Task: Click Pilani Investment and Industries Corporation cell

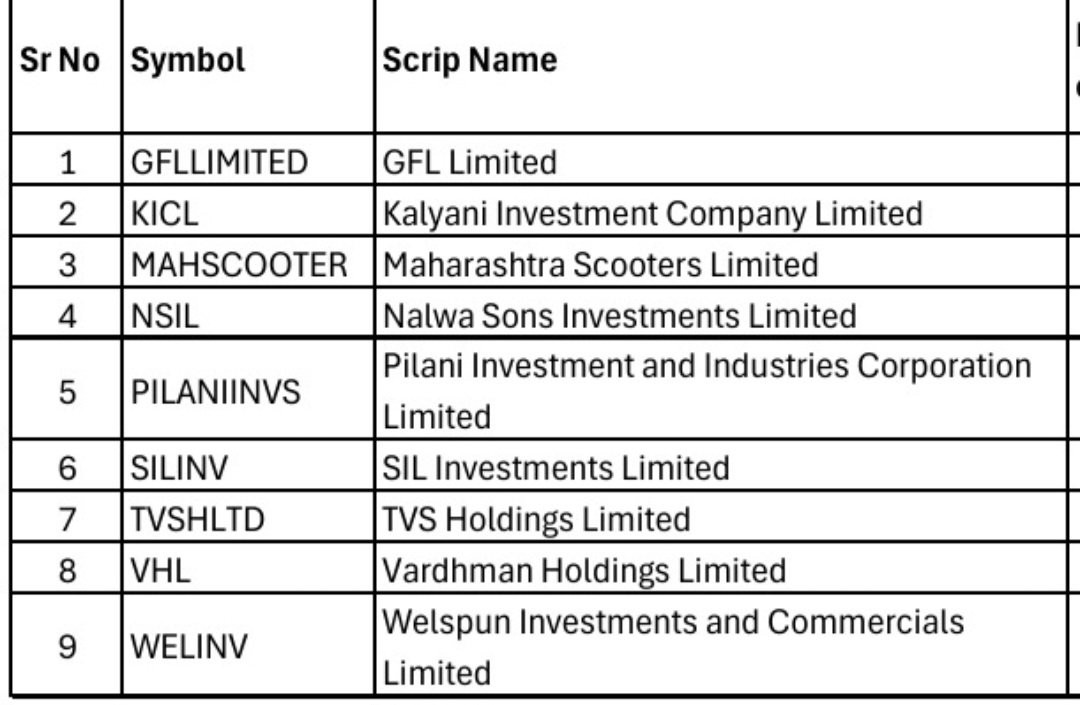Action: tap(721, 389)
